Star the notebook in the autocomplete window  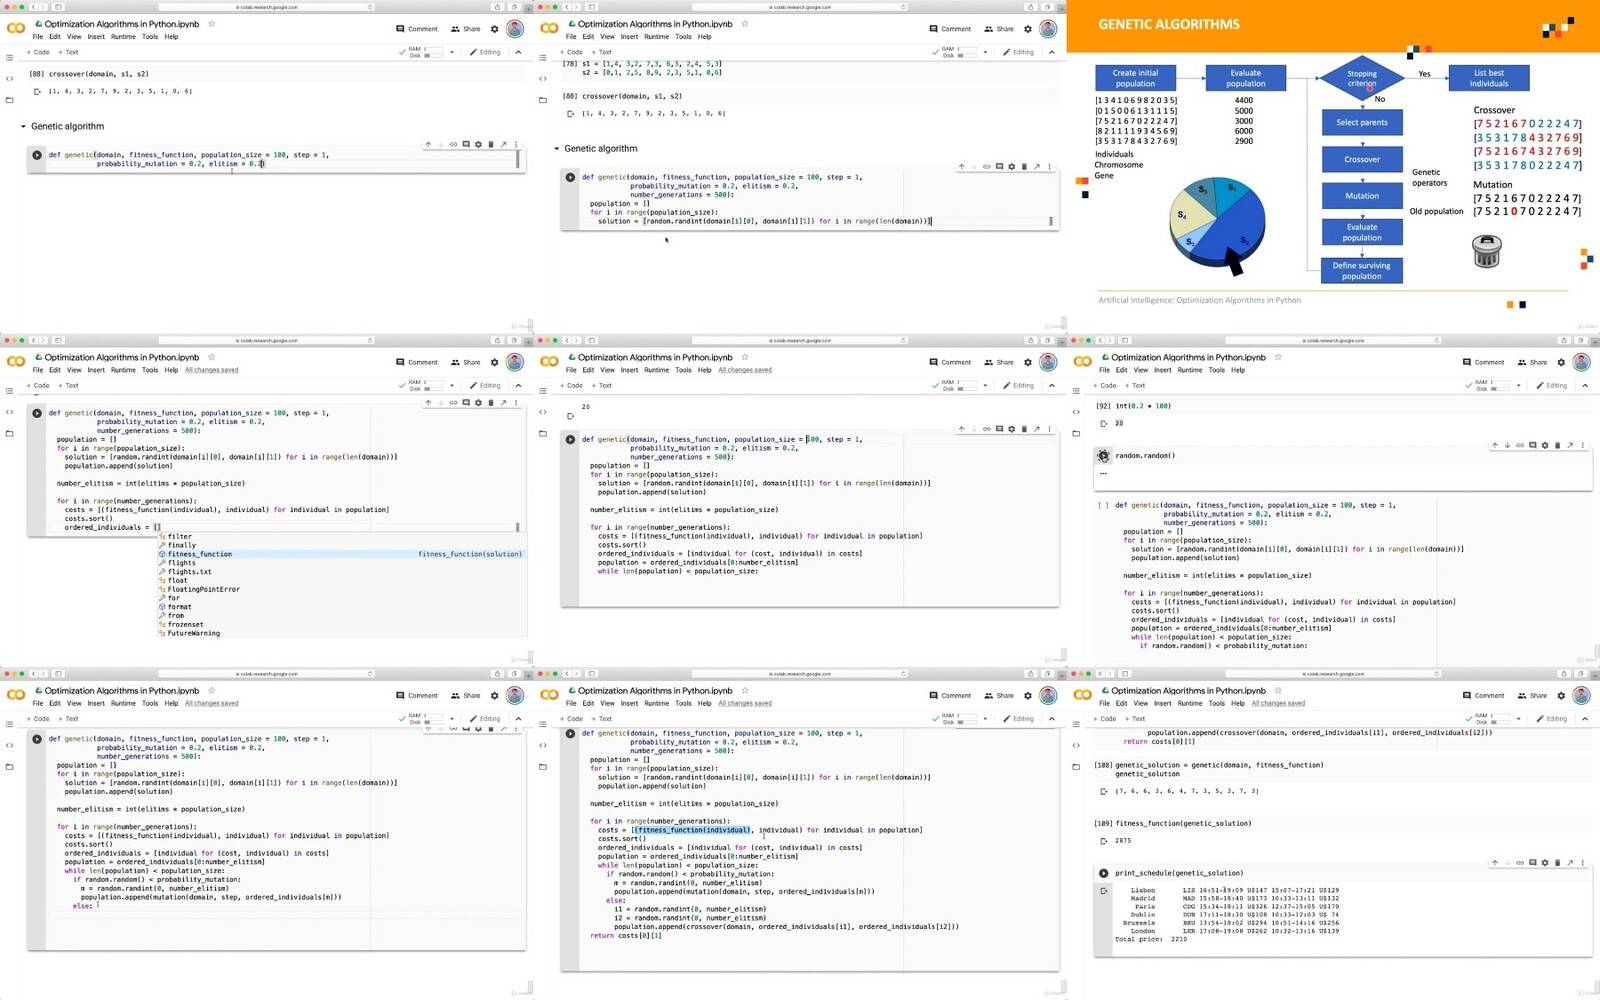click(211, 357)
